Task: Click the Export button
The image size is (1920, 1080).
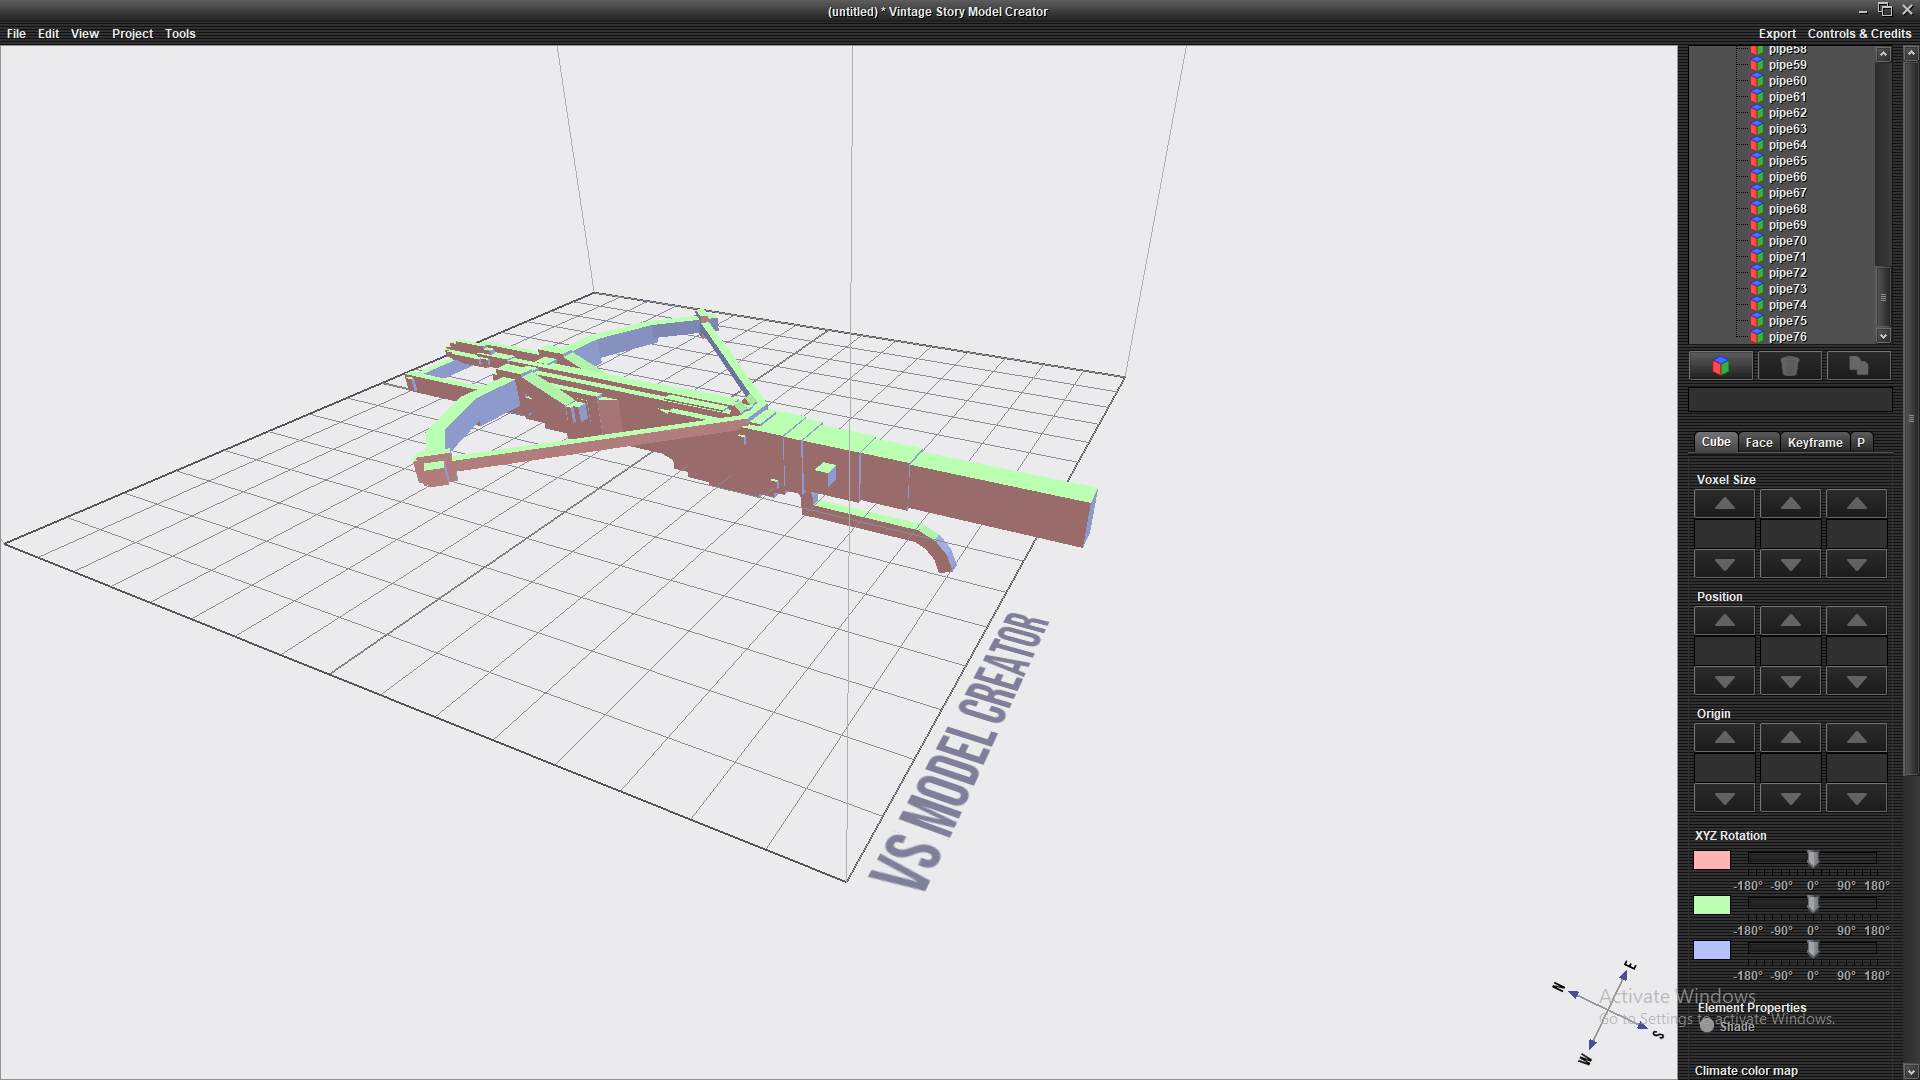Action: (1777, 34)
